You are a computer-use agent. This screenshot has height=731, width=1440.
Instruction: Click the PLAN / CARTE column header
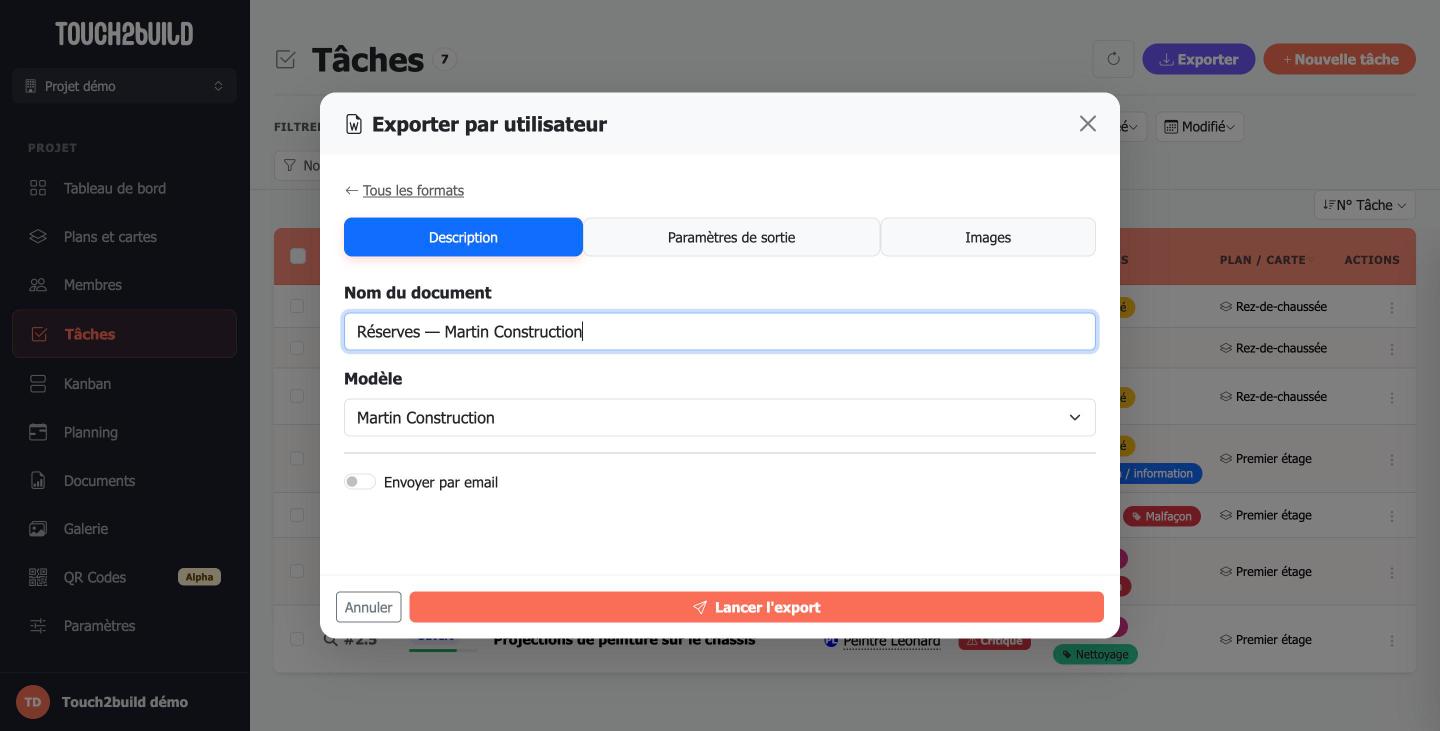click(x=1263, y=260)
